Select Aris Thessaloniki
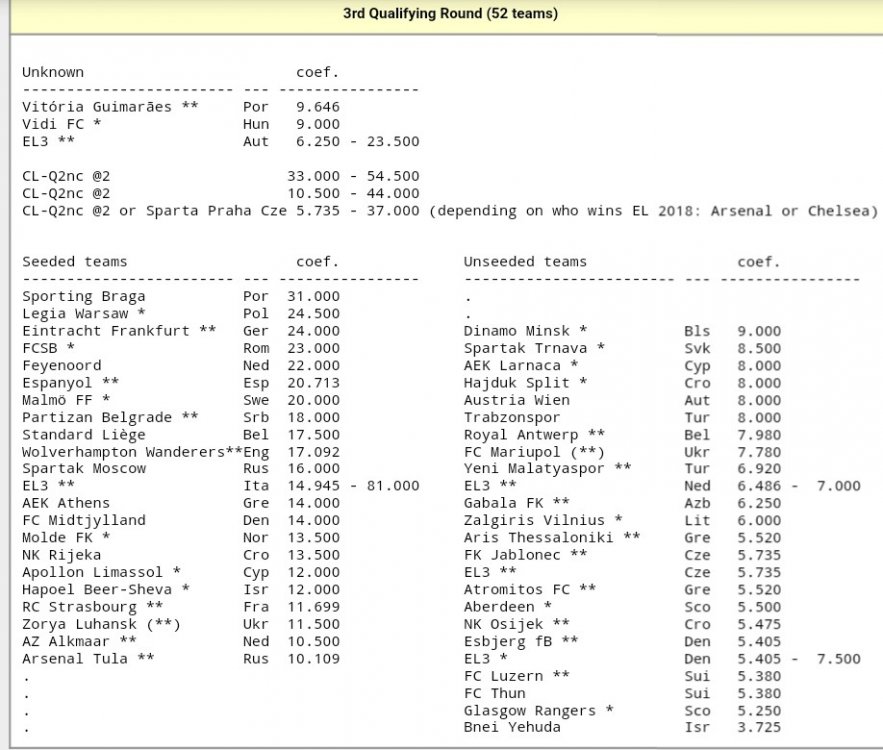883x750 pixels. [538, 538]
